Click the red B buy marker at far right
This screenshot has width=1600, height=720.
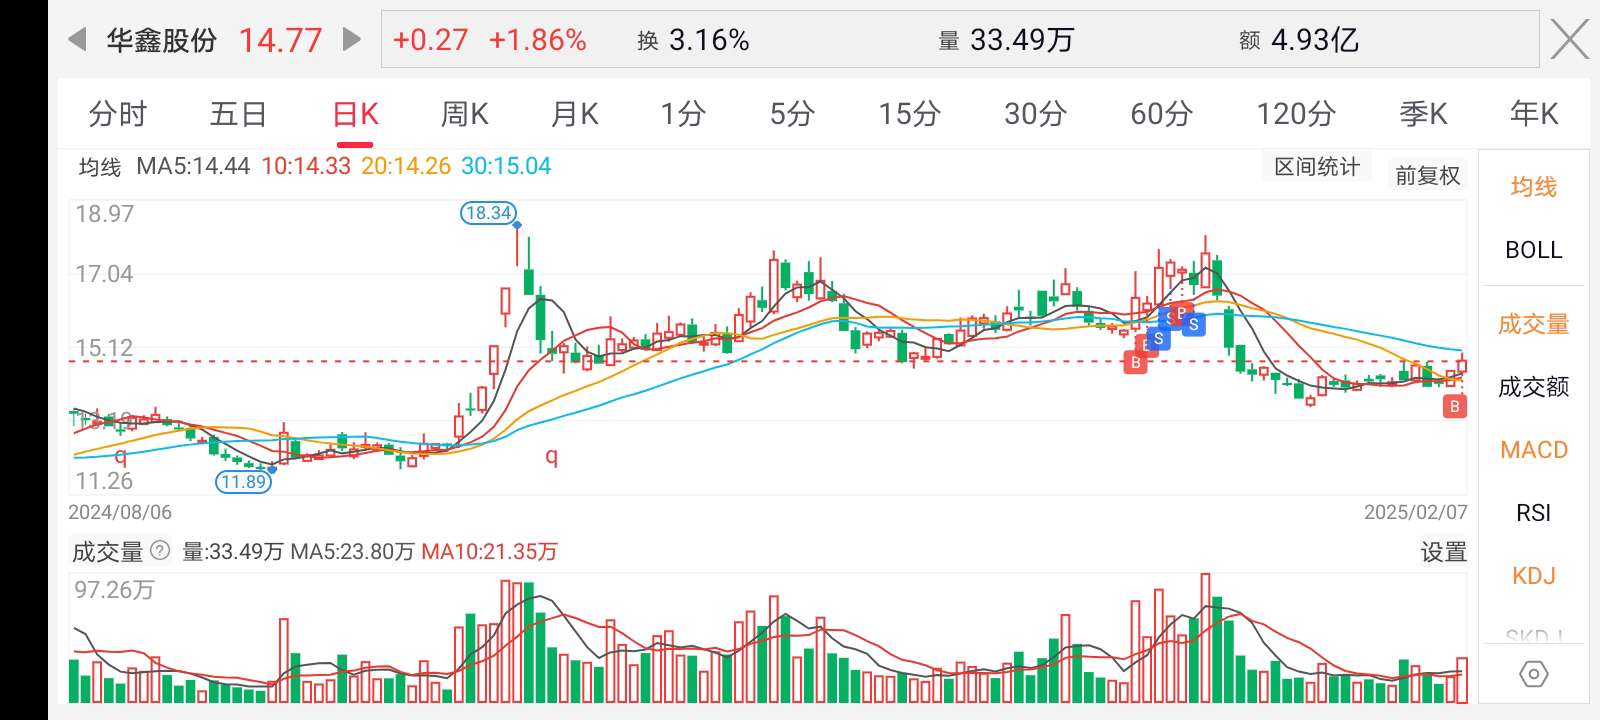1455,406
